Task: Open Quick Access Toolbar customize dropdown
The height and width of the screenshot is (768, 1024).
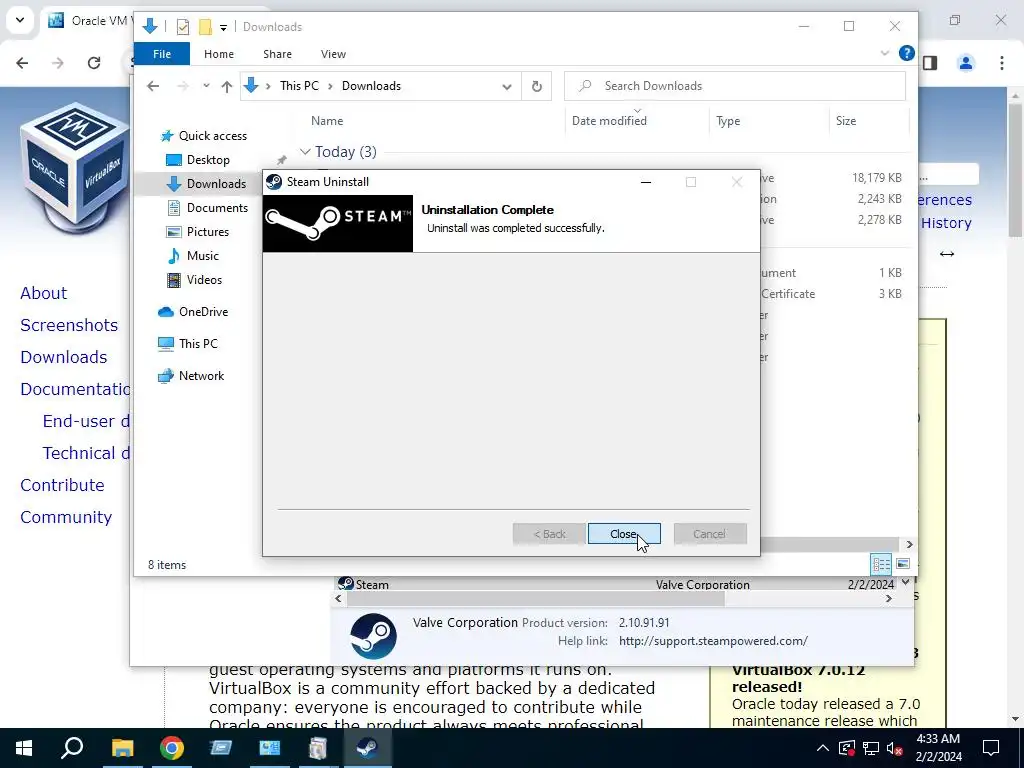Action: tap(223, 27)
